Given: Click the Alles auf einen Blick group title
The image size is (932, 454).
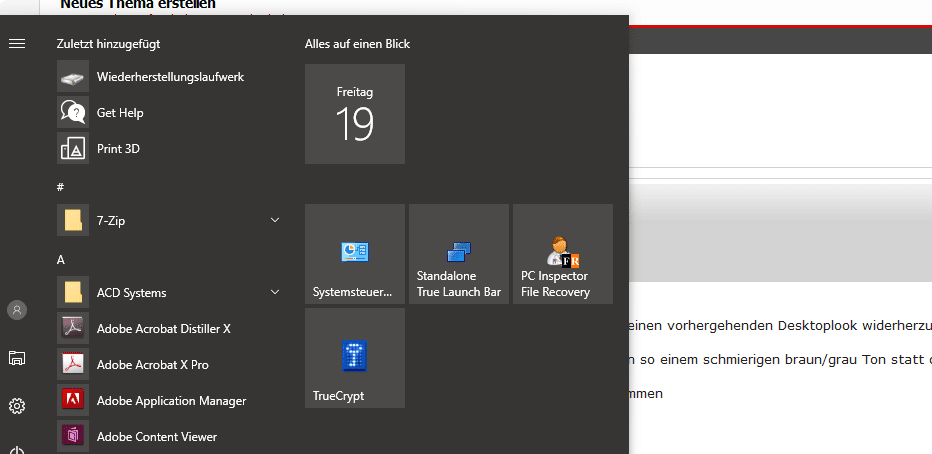Looking at the screenshot, I should (357, 44).
